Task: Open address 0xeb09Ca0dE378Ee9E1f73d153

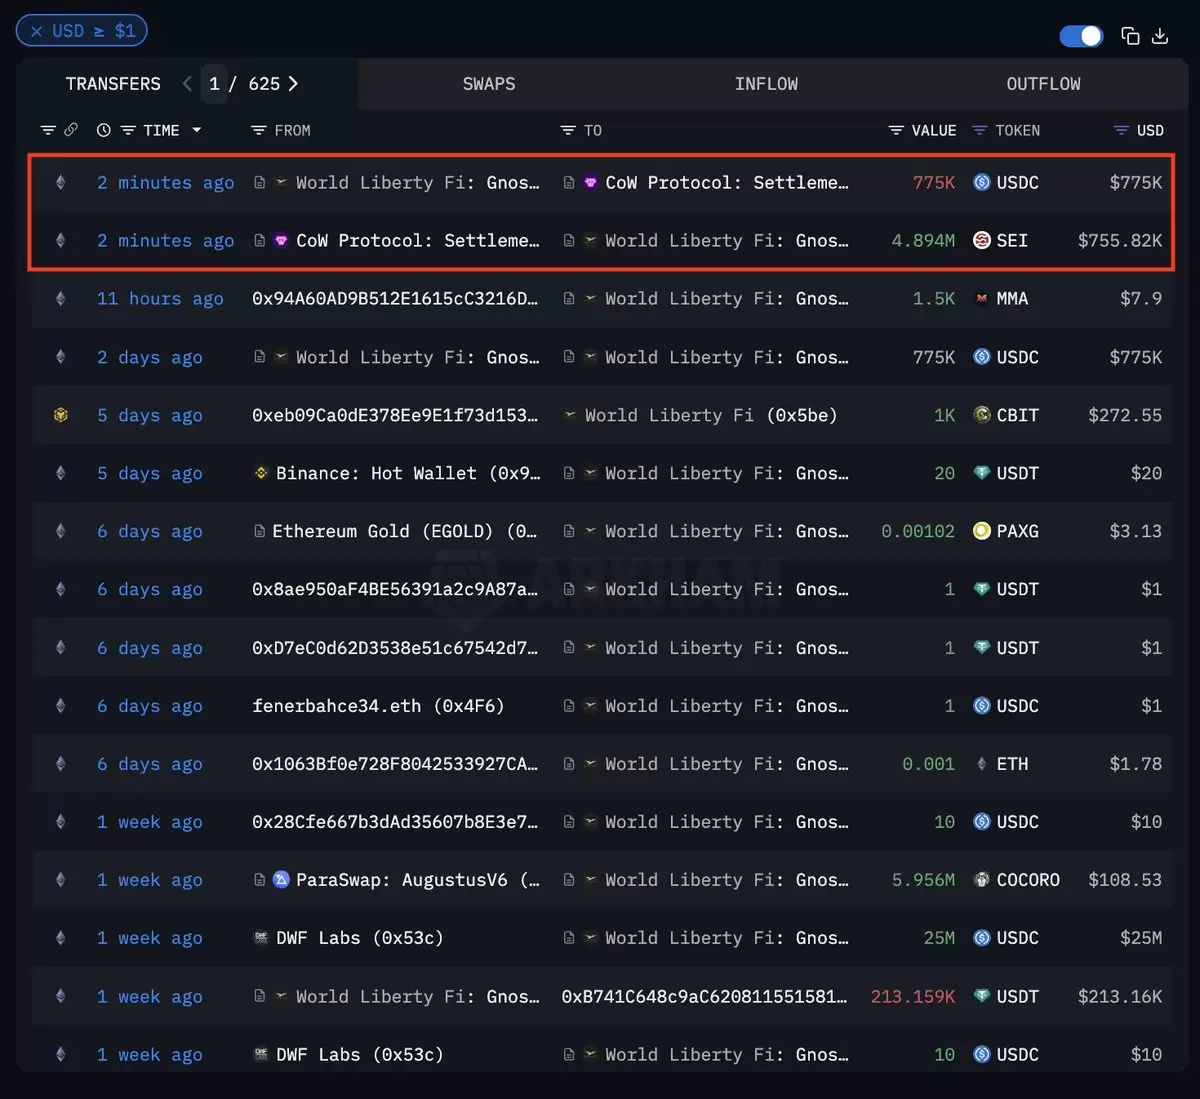Action: pos(395,415)
